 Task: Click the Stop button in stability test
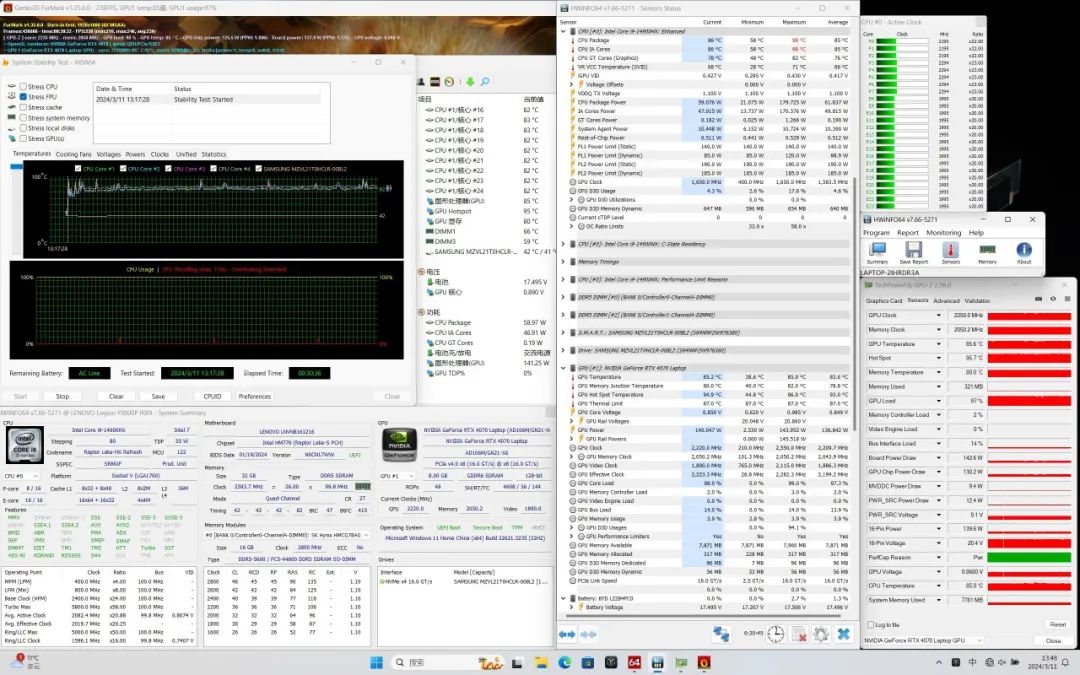[63, 396]
